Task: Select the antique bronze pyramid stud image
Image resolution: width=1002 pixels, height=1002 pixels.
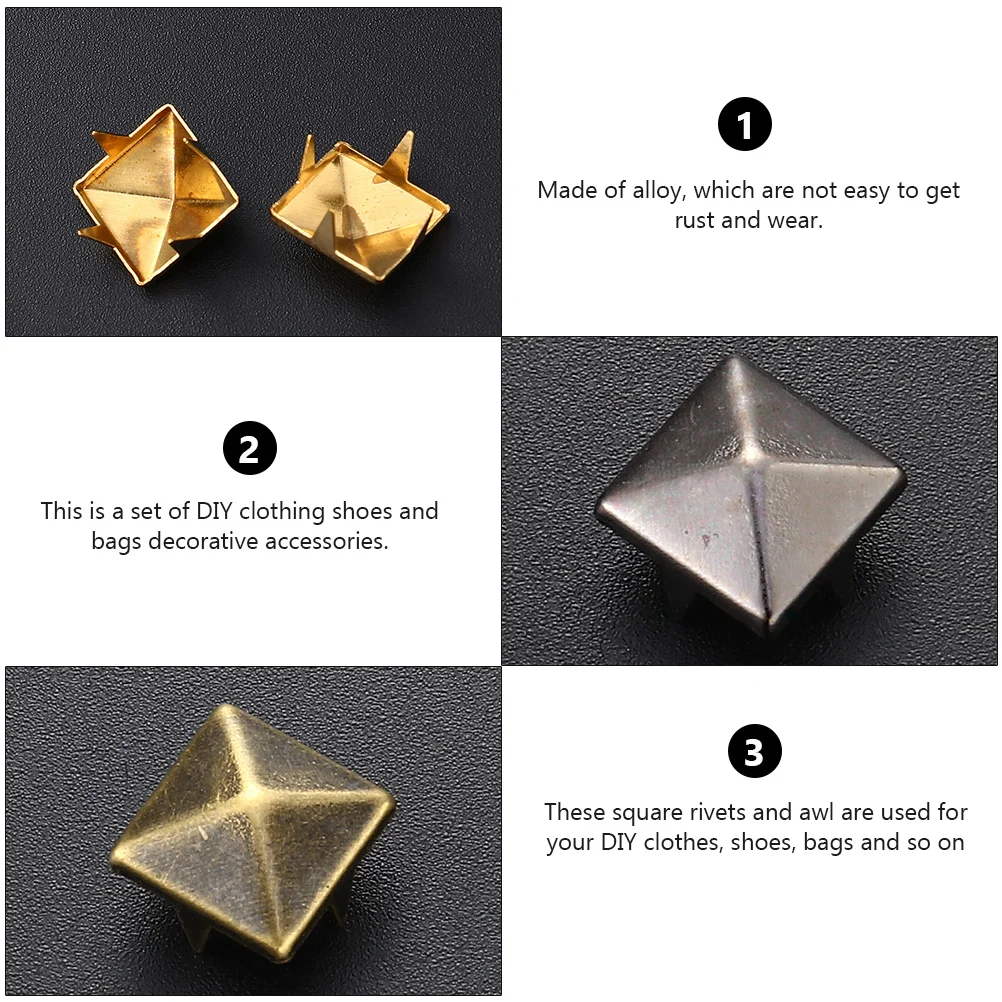Action: pos(253,831)
